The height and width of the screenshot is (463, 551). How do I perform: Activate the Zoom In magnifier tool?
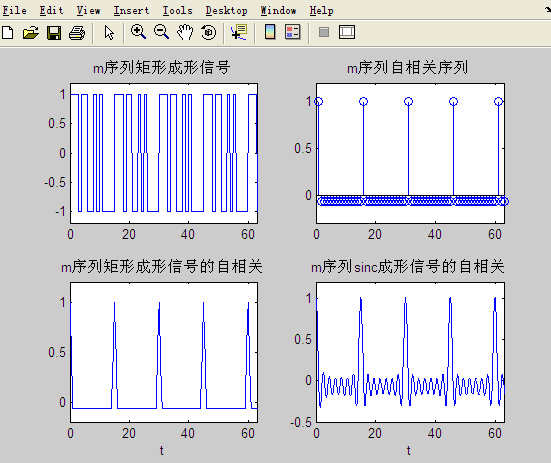click(138, 32)
